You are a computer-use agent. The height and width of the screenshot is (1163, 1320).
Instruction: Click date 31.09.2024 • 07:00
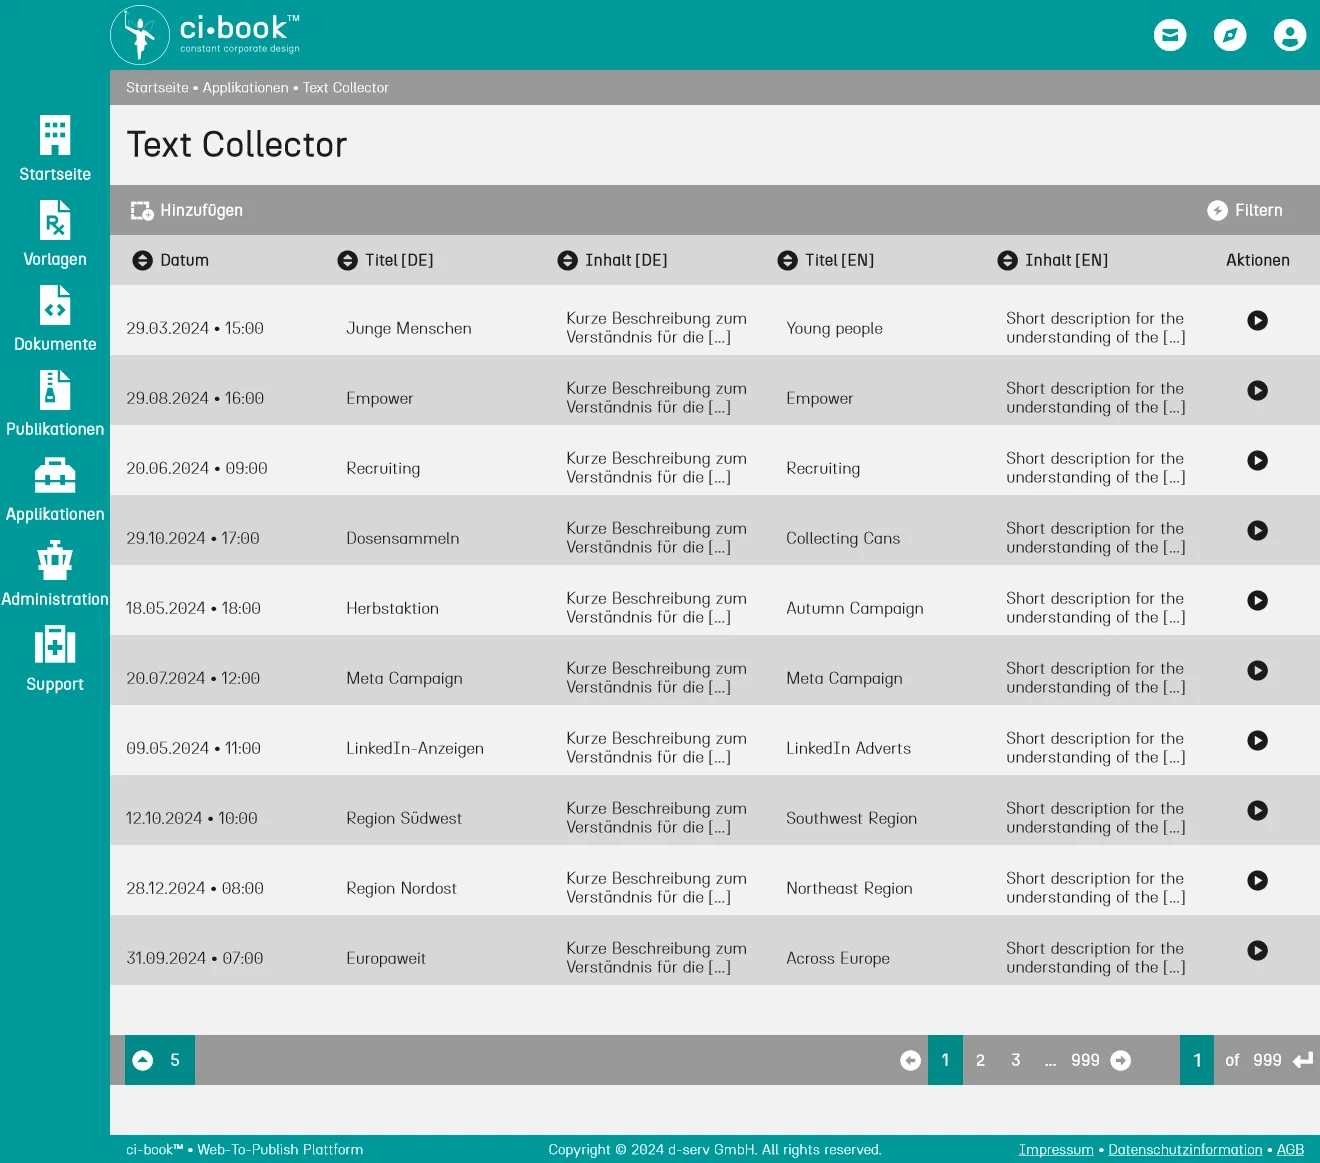click(x=195, y=958)
